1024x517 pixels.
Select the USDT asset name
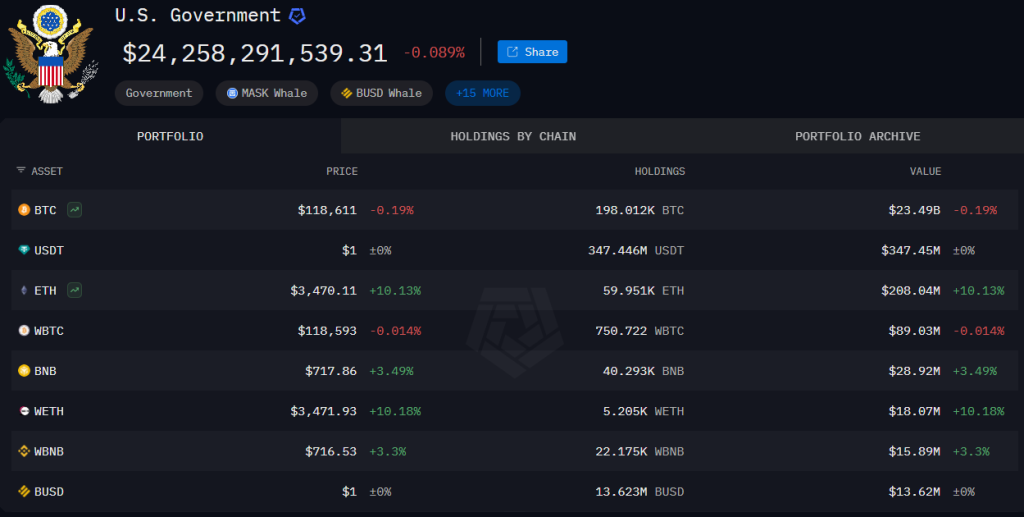[49, 250]
